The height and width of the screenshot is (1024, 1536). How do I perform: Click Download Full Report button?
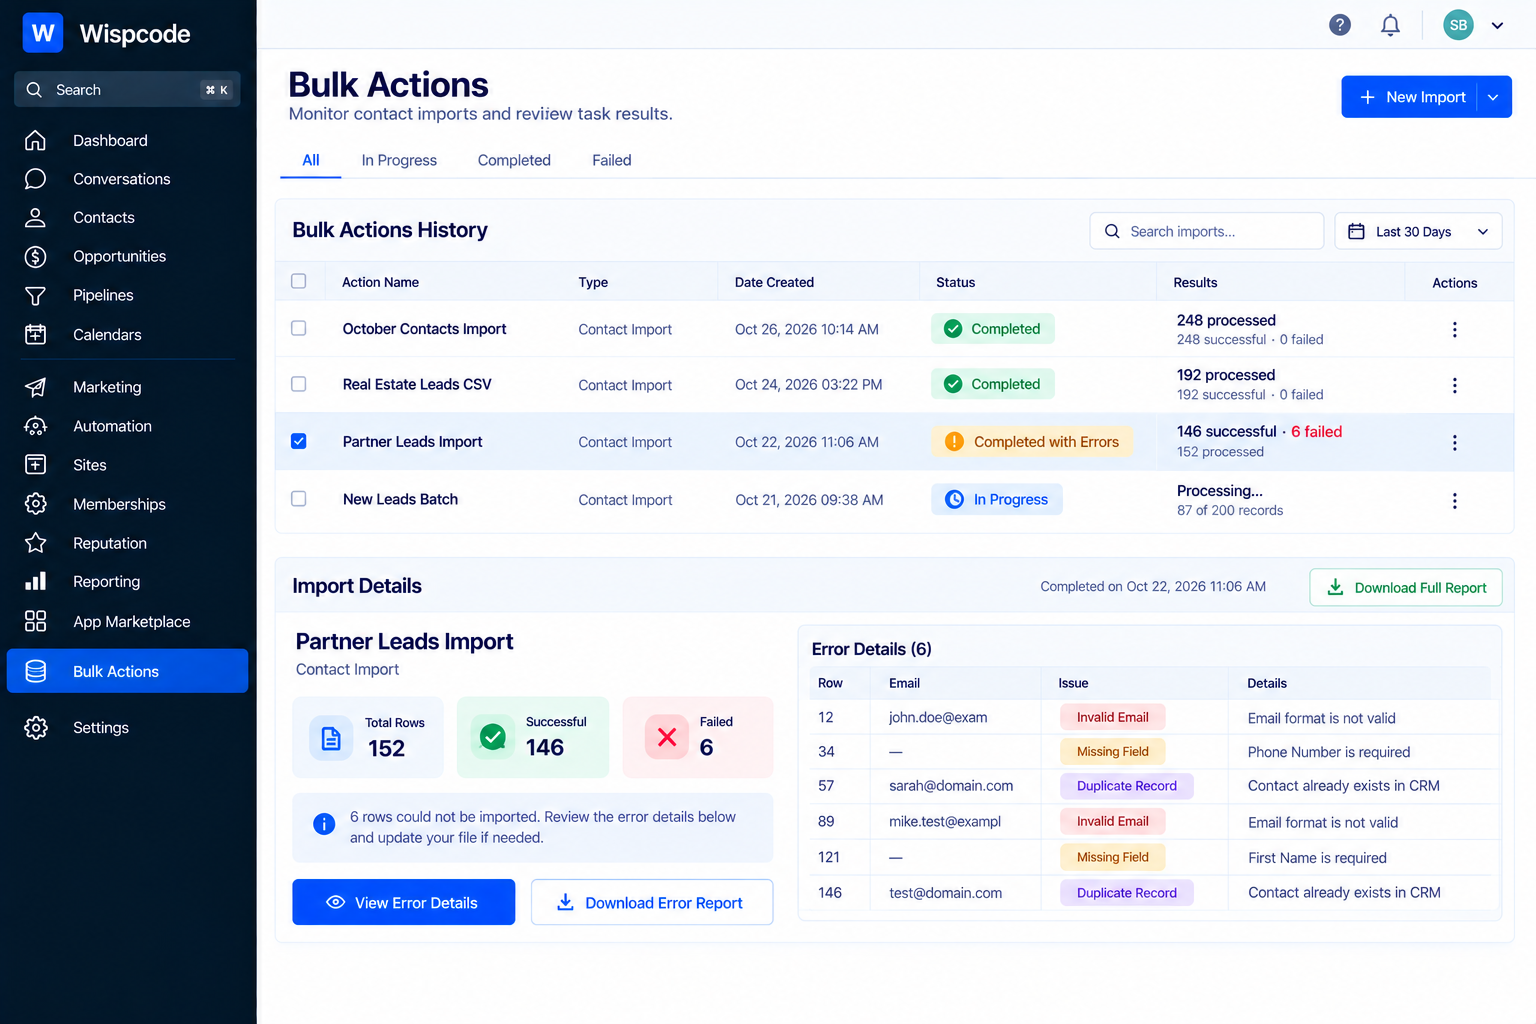1406,587
